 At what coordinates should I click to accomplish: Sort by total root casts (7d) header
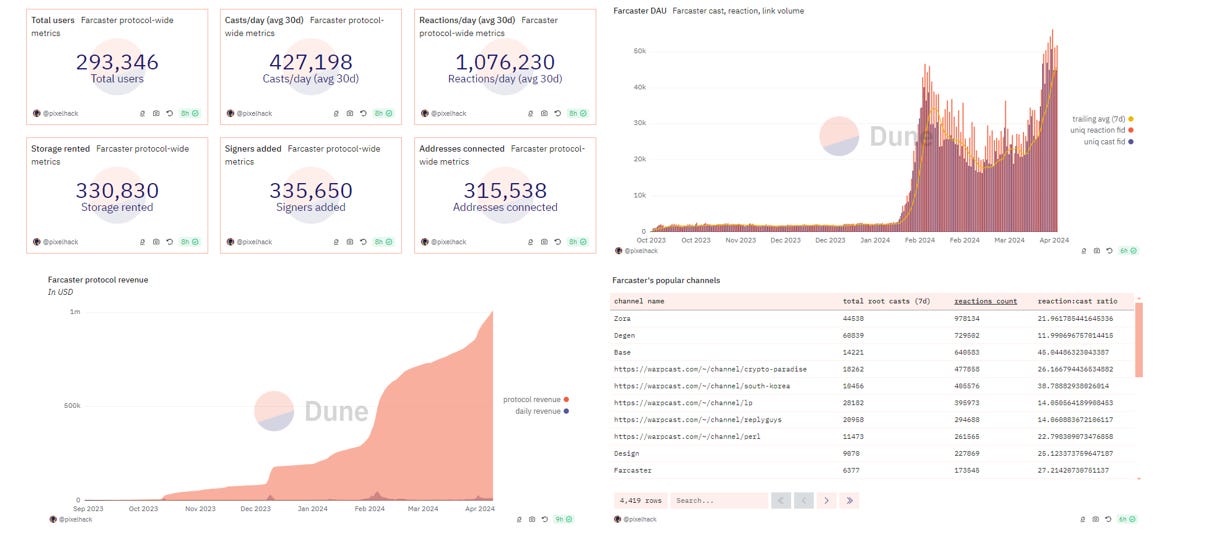(x=881, y=301)
